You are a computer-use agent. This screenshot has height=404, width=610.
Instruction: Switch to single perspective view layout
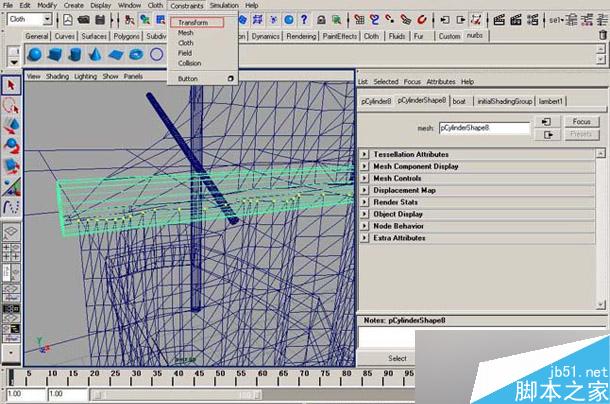coord(11,232)
